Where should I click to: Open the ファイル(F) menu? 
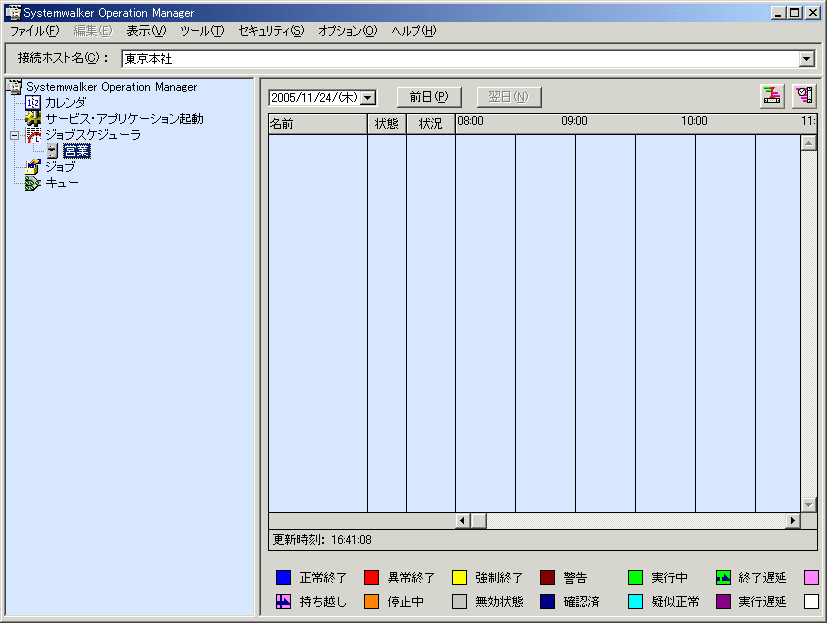(35, 31)
